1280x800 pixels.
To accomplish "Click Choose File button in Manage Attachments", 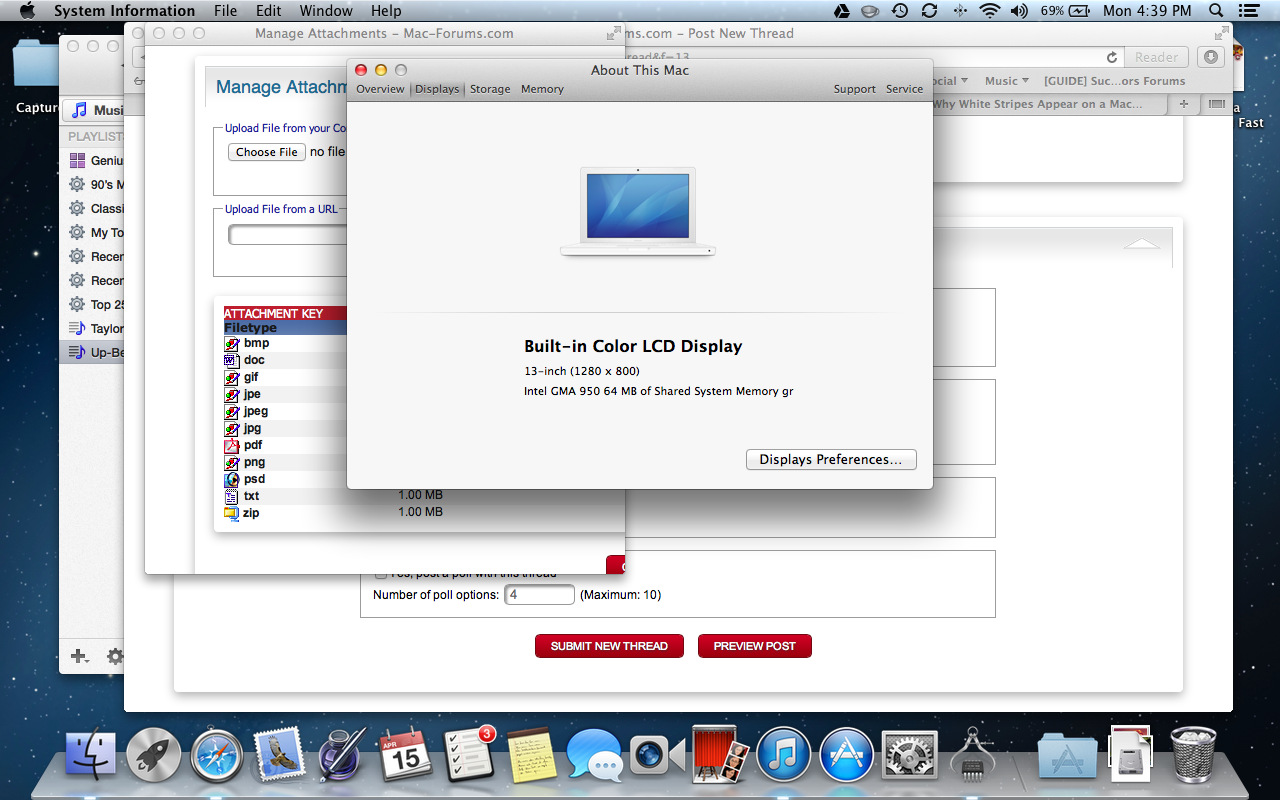I will pyautogui.click(x=267, y=152).
